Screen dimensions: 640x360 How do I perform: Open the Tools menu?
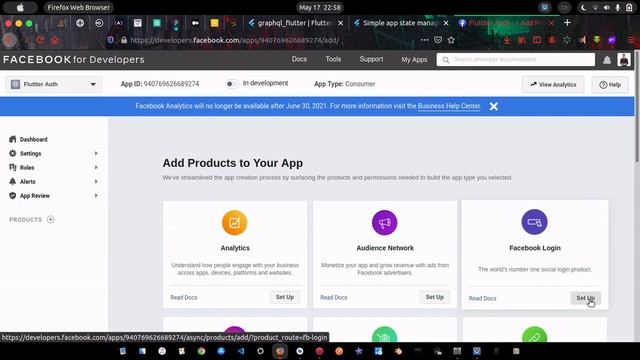tap(333, 59)
